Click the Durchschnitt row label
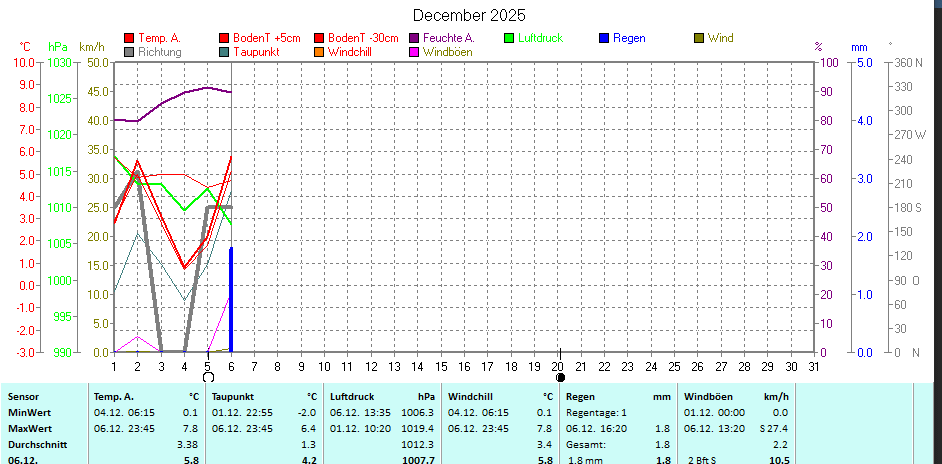 (38, 444)
